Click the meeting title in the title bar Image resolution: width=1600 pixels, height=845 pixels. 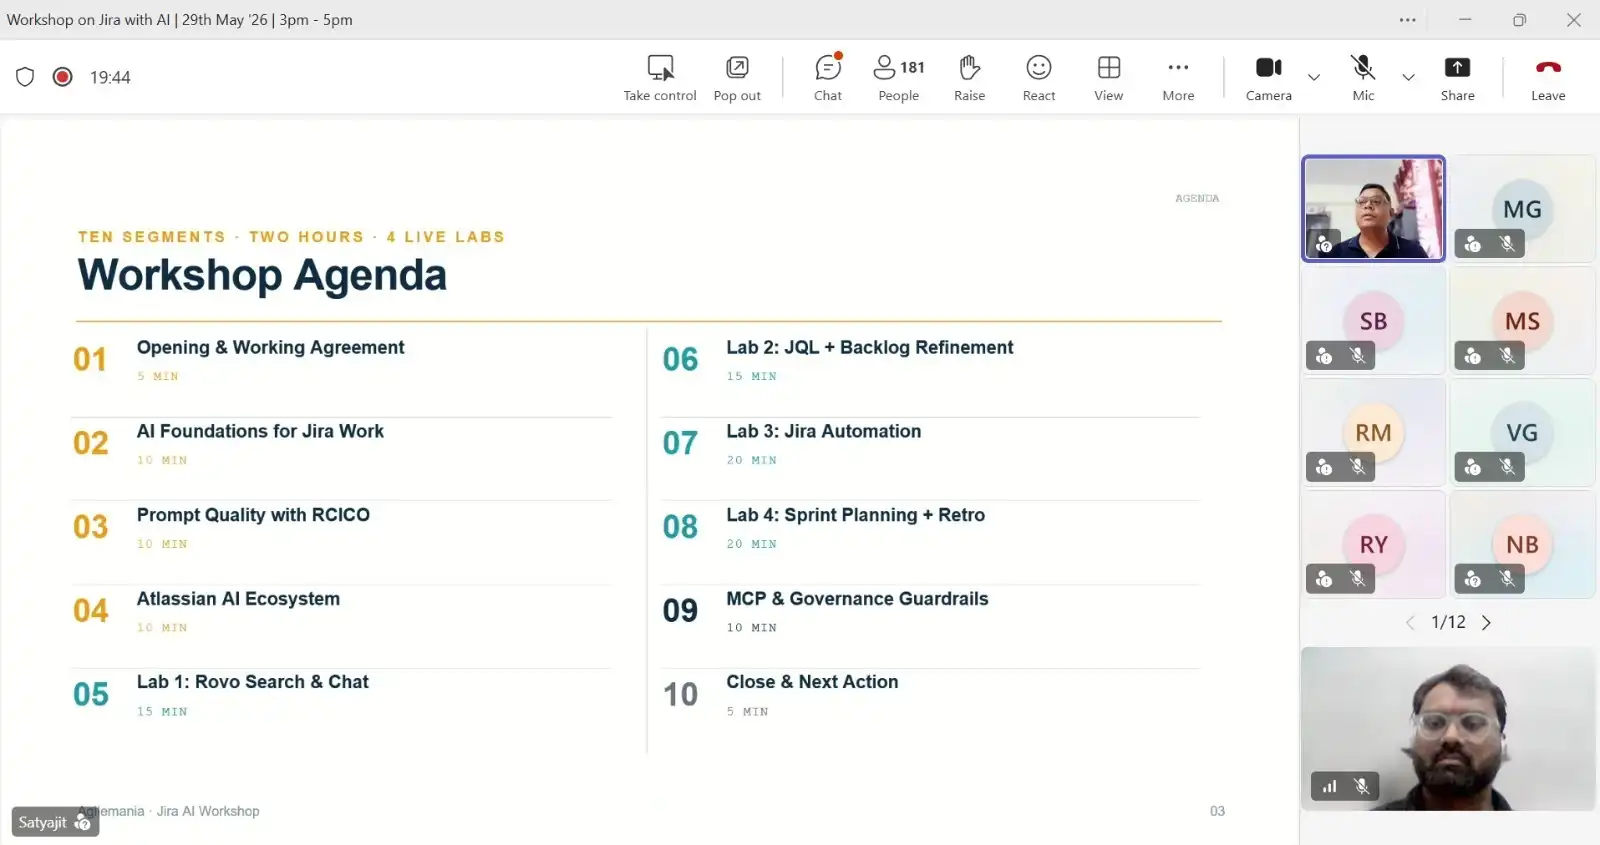pos(180,20)
